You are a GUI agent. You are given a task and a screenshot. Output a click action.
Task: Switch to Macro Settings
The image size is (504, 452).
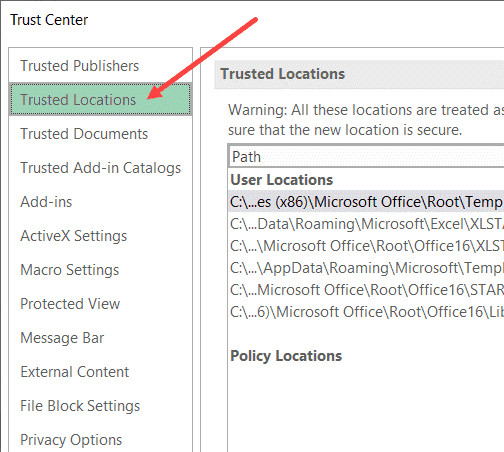point(100,270)
